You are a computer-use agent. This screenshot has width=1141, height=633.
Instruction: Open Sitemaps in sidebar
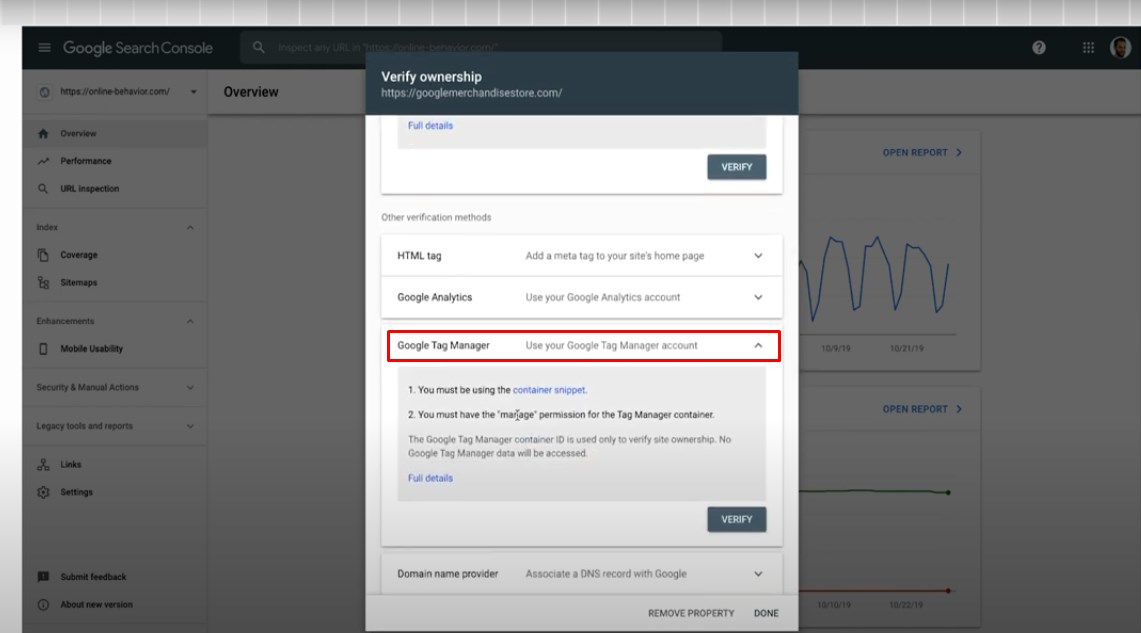coord(79,283)
